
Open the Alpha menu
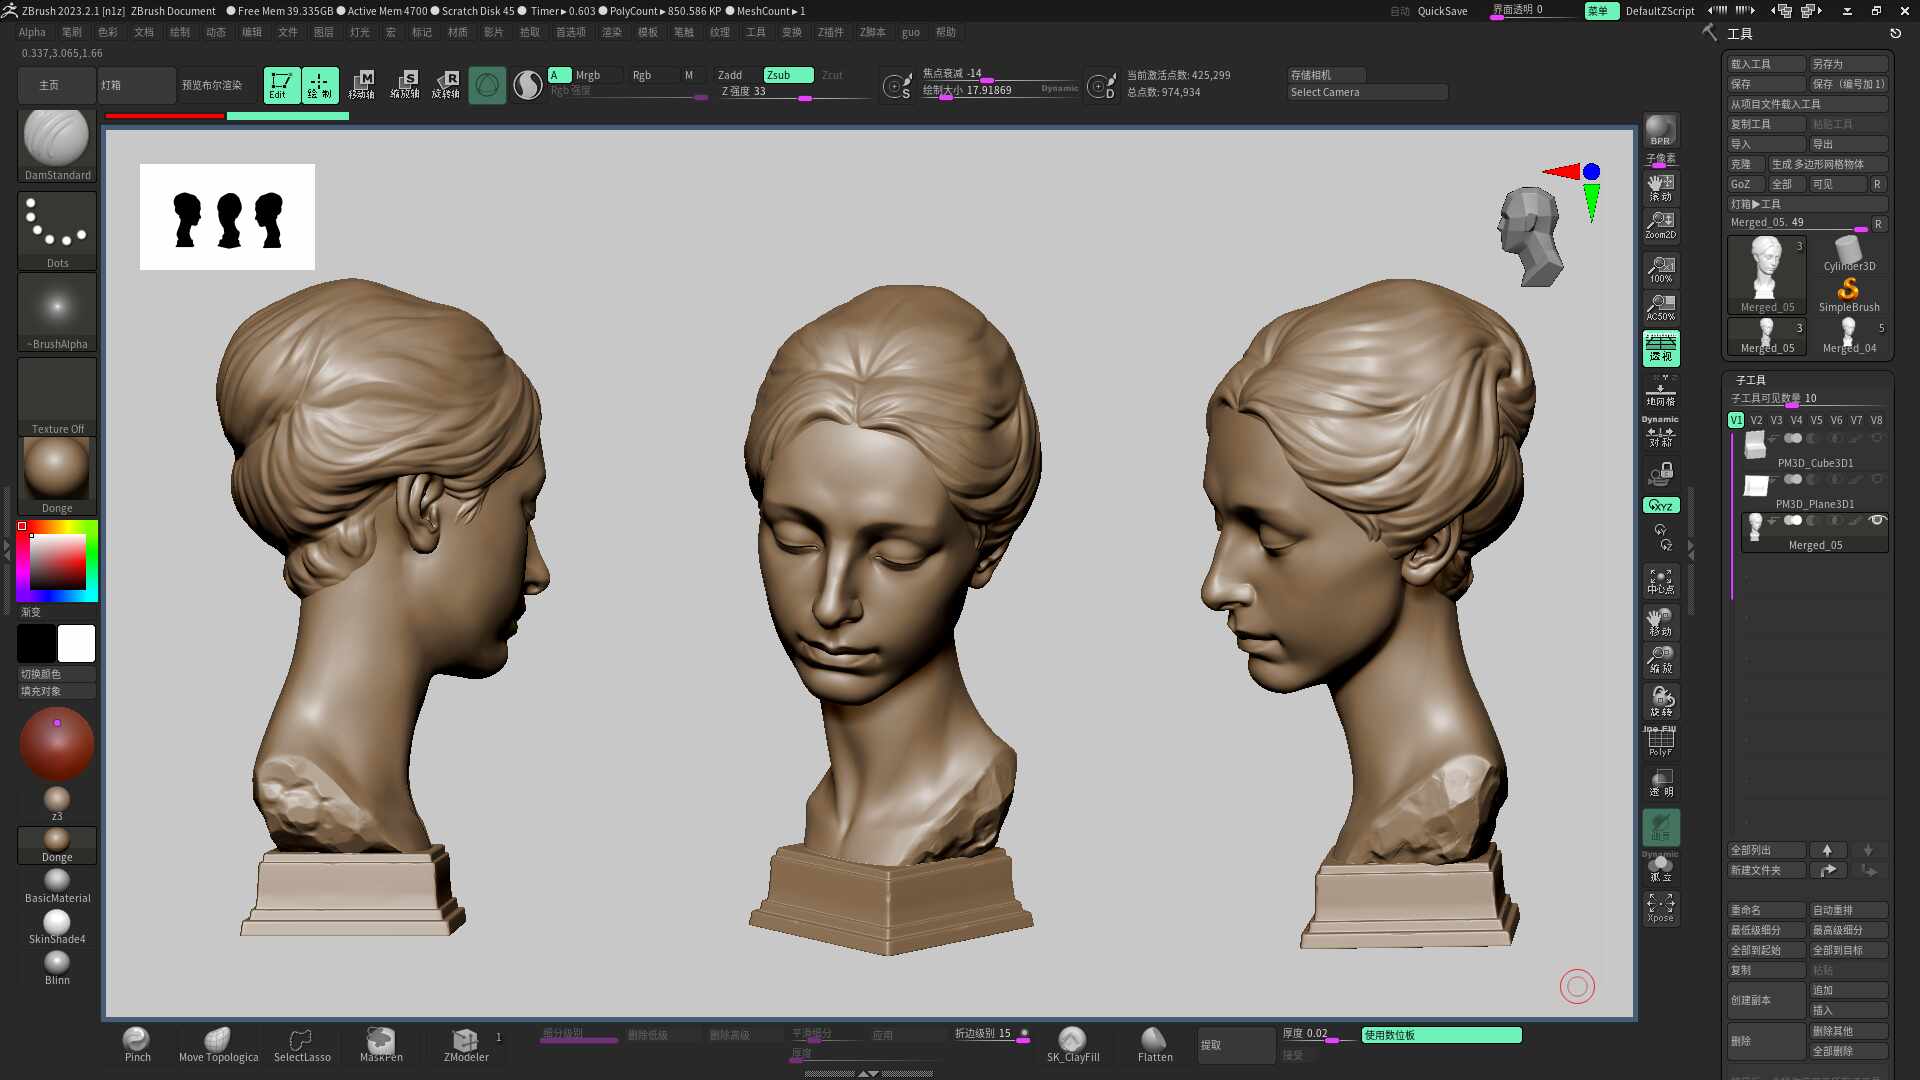[32, 32]
